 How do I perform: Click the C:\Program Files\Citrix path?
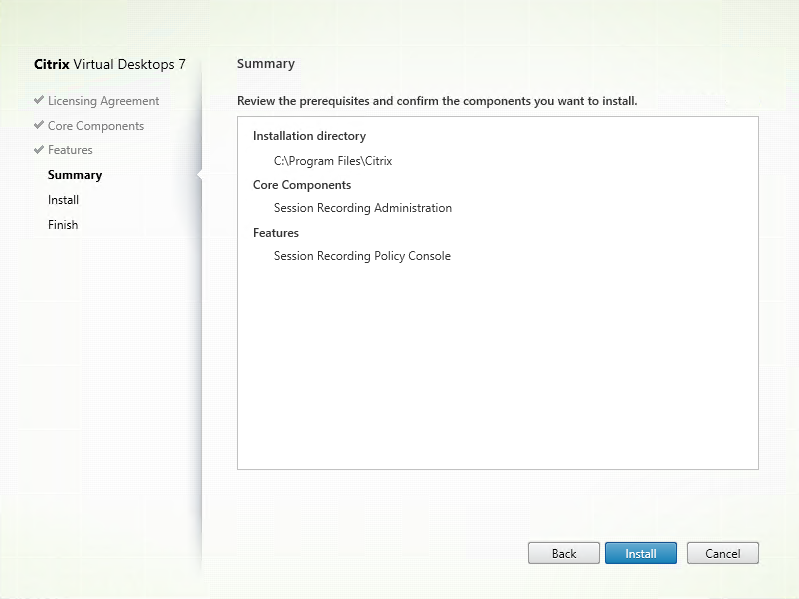[x=326, y=160]
